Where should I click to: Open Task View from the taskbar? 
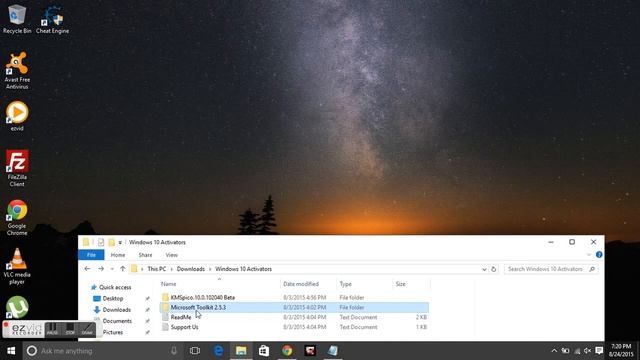coord(195,351)
